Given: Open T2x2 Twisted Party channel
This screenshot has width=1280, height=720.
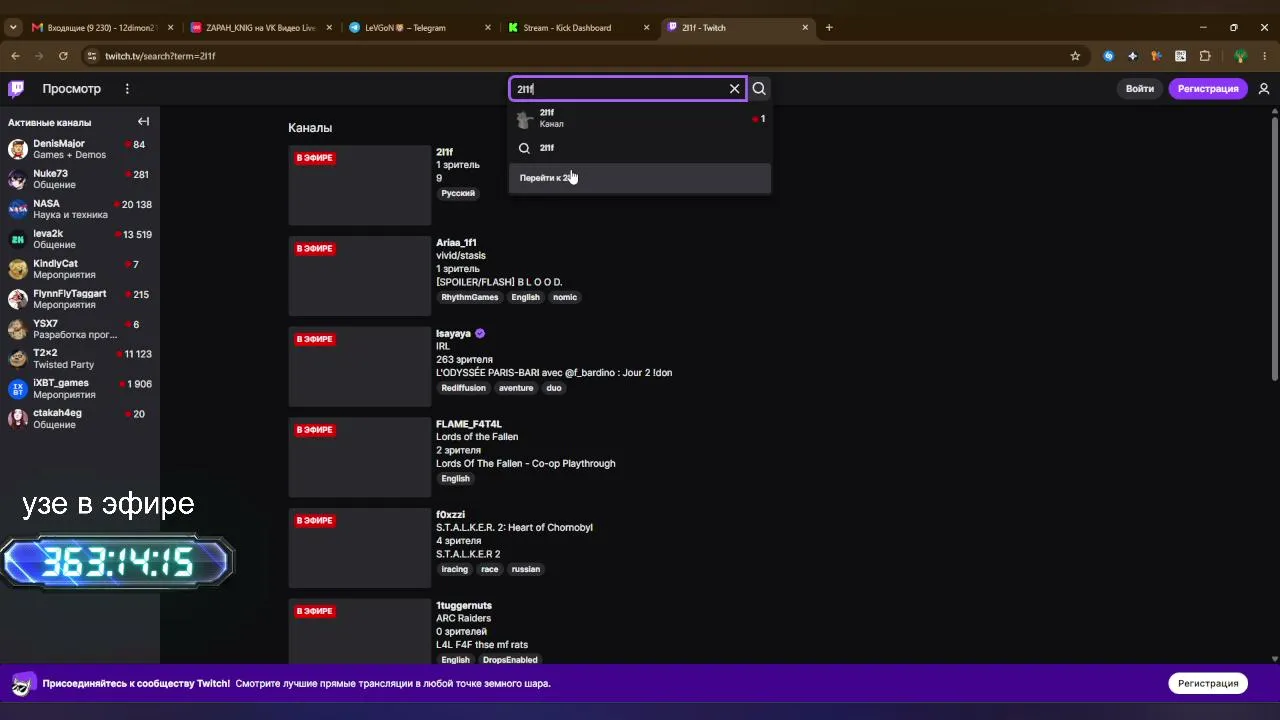Looking at the screenshot, I should 80,359.
